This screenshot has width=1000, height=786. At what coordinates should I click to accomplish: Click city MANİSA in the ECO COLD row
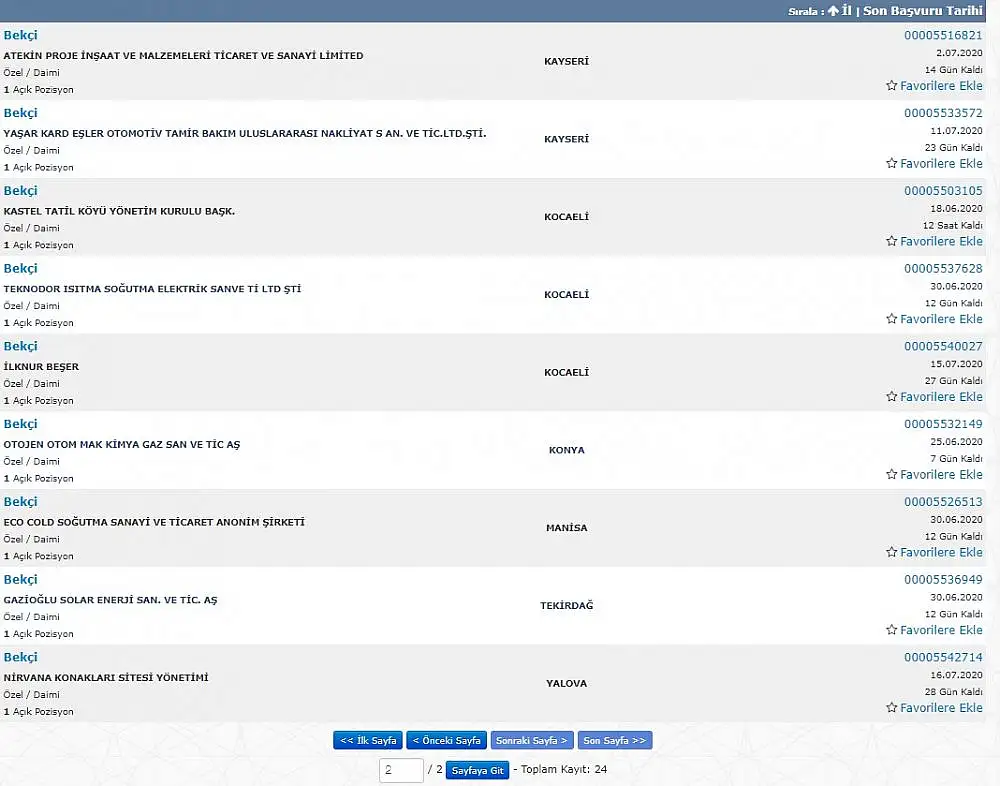click(x=566, y=528)
